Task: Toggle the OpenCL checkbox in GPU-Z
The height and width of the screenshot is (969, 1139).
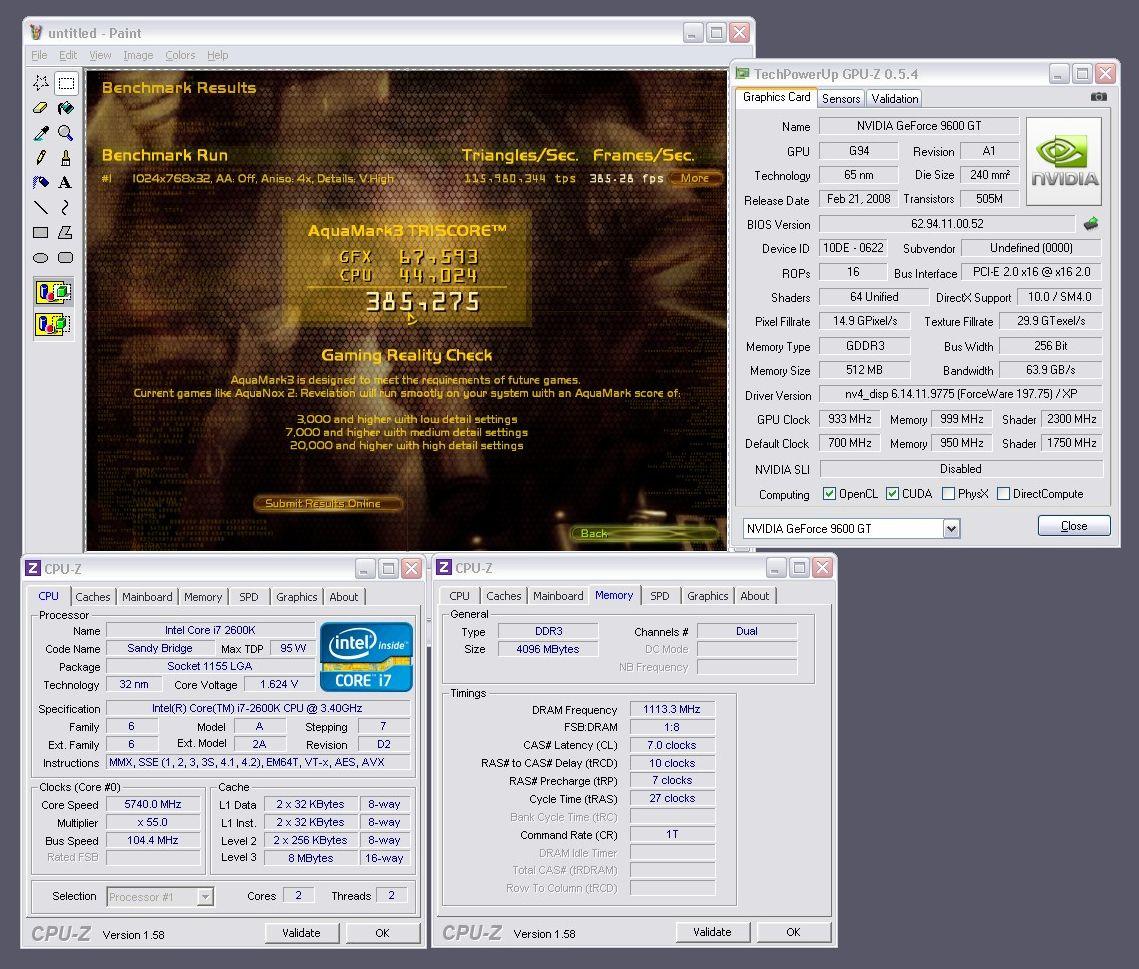Action: (829, 493)
